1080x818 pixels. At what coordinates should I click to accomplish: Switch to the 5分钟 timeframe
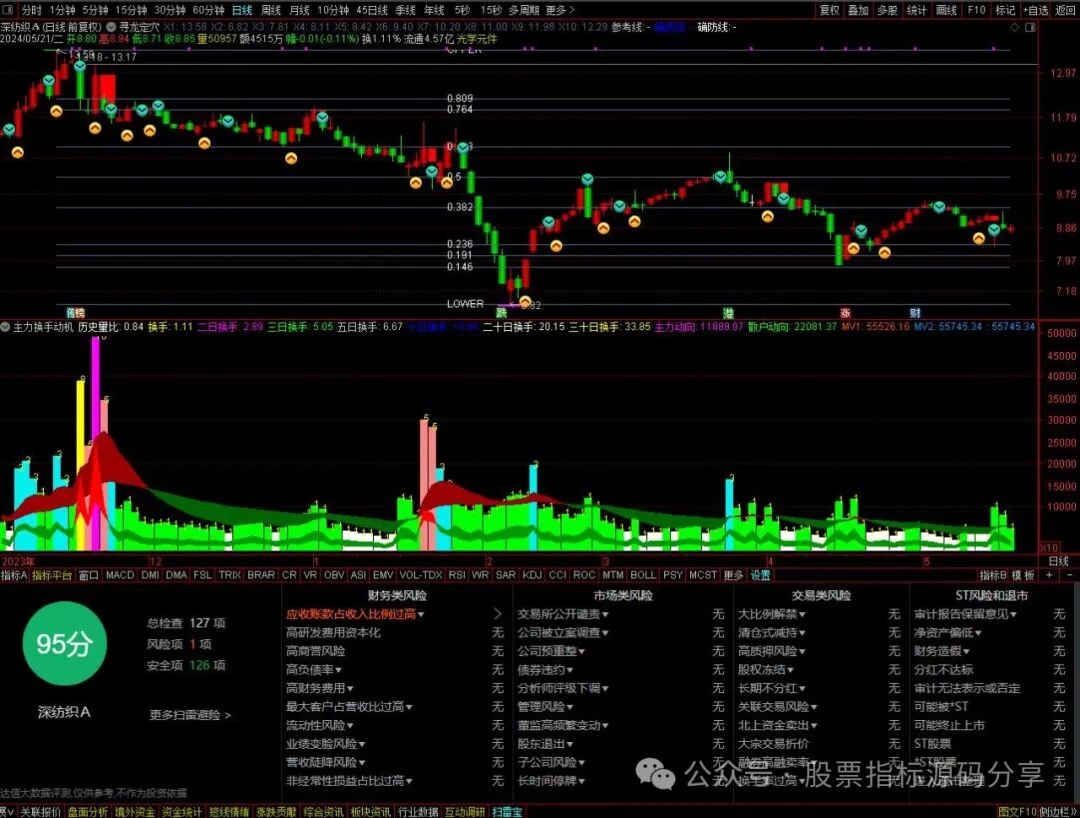click(95, 10)
